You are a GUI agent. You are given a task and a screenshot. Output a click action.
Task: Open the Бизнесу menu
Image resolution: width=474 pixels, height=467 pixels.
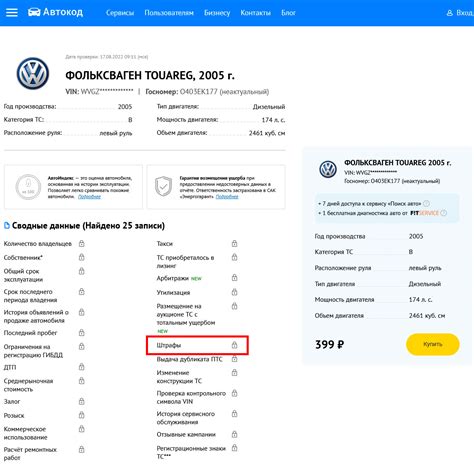217,13
